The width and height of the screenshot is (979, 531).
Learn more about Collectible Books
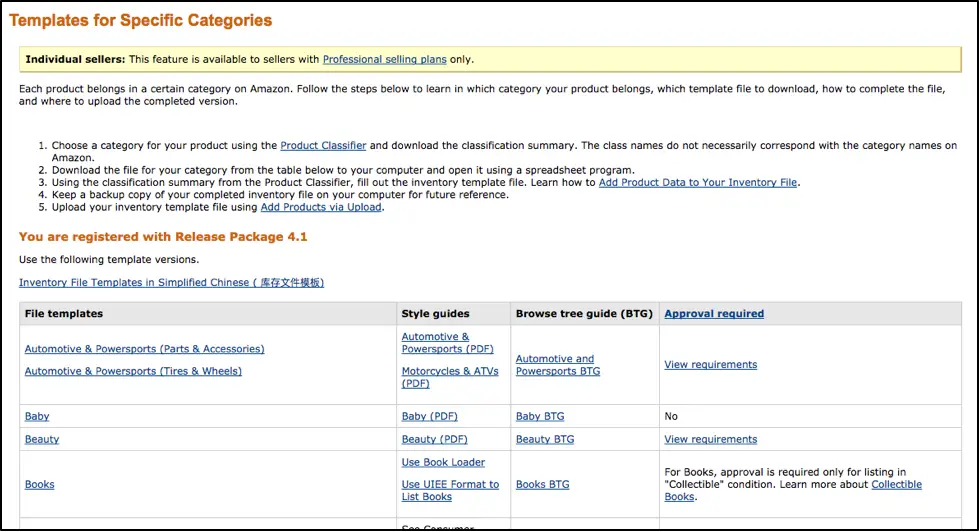pyautogui.click(x=896, y=485)
